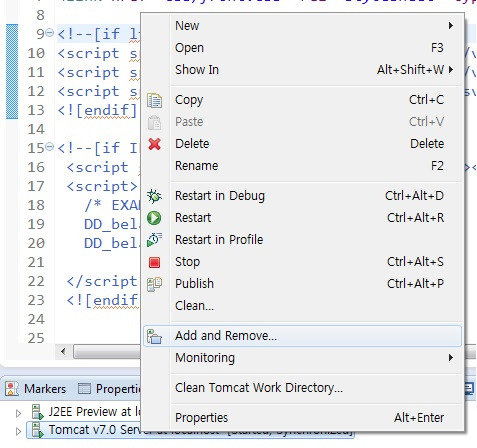
Task: Click the editor horizontal scrollbar thumb
Action: (x=107, y=351)
